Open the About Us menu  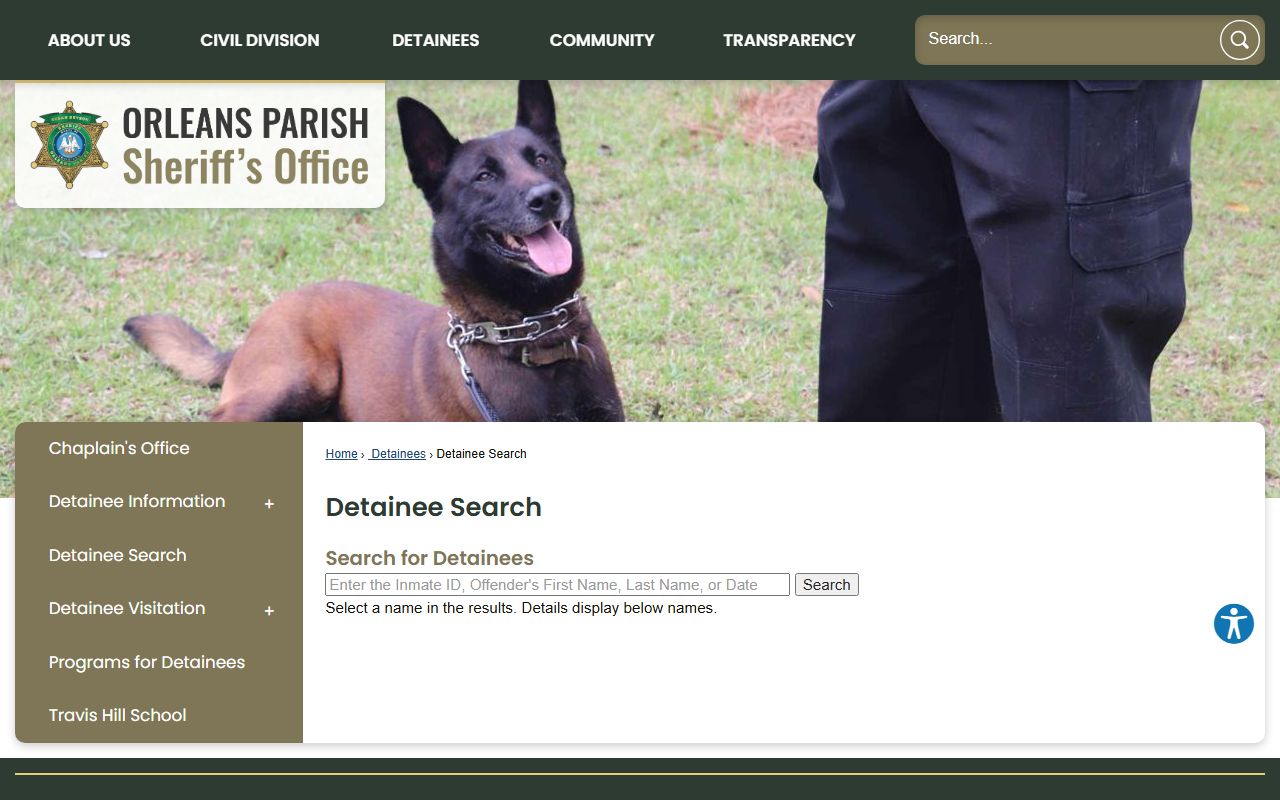tap(89, 40)
